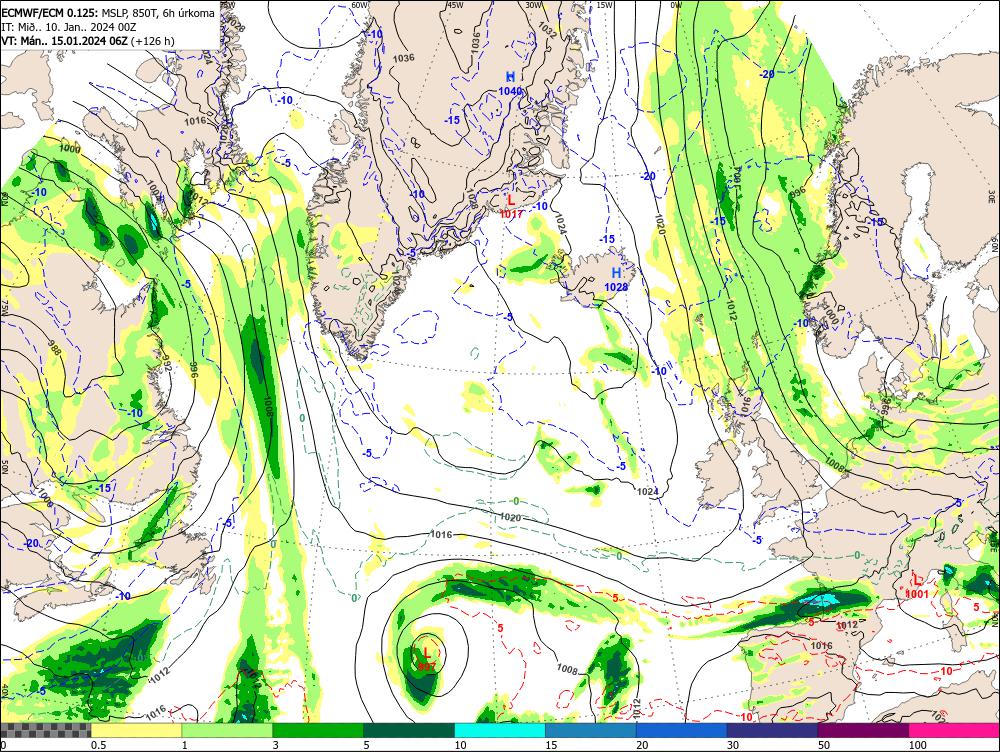This screenshot has width=1000, height=752.
Task: Click the blue '-20' temperature label in the top right
Action: [x=767, y=74]
